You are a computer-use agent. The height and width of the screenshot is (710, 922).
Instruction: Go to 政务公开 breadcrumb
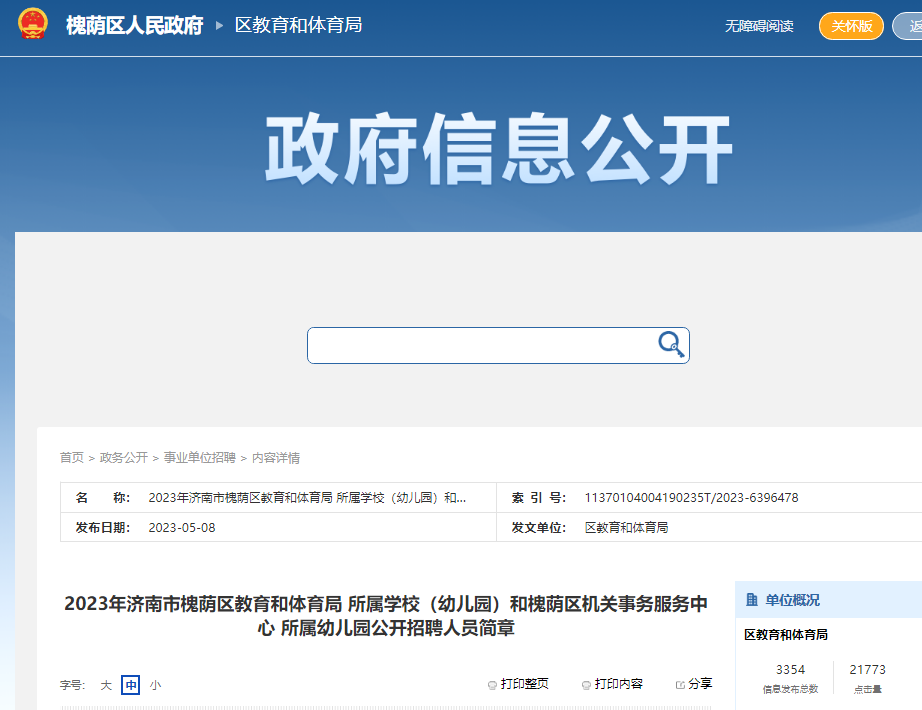(x=123, y=458)
